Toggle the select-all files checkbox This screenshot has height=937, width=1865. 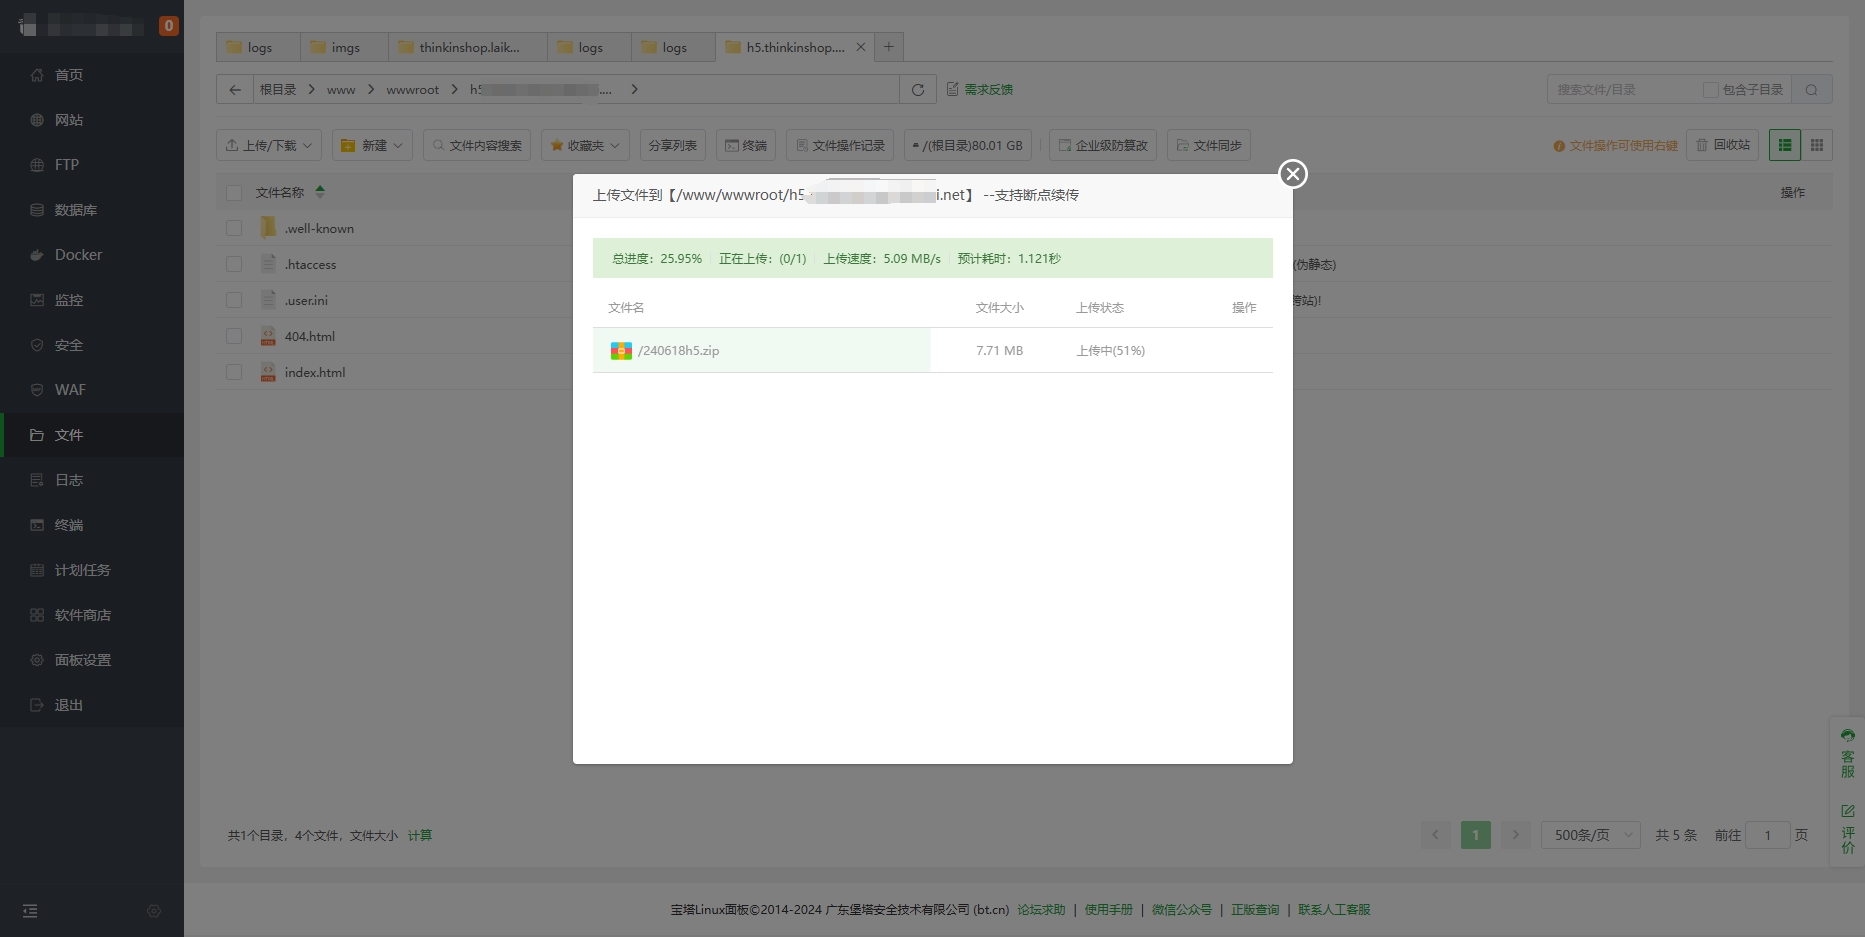click(x=234, y=193)
